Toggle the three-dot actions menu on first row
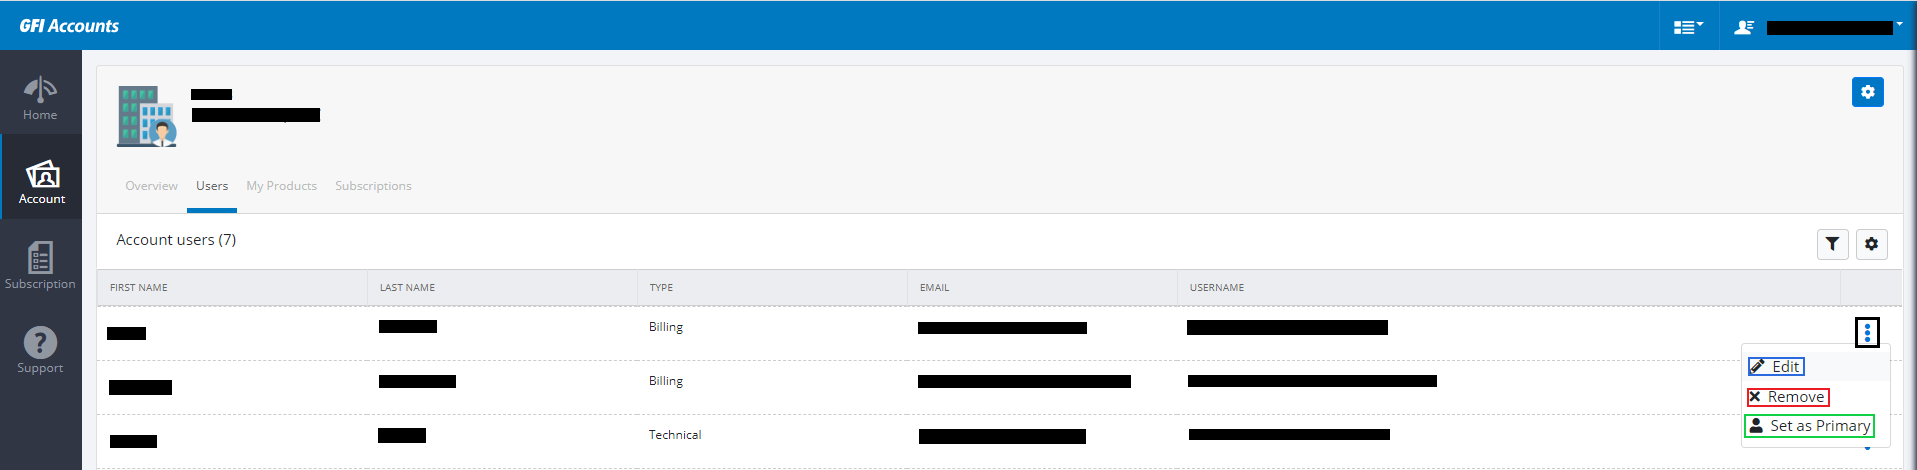This screenshot has height=470, width=1917. (x=1867, y=332)
